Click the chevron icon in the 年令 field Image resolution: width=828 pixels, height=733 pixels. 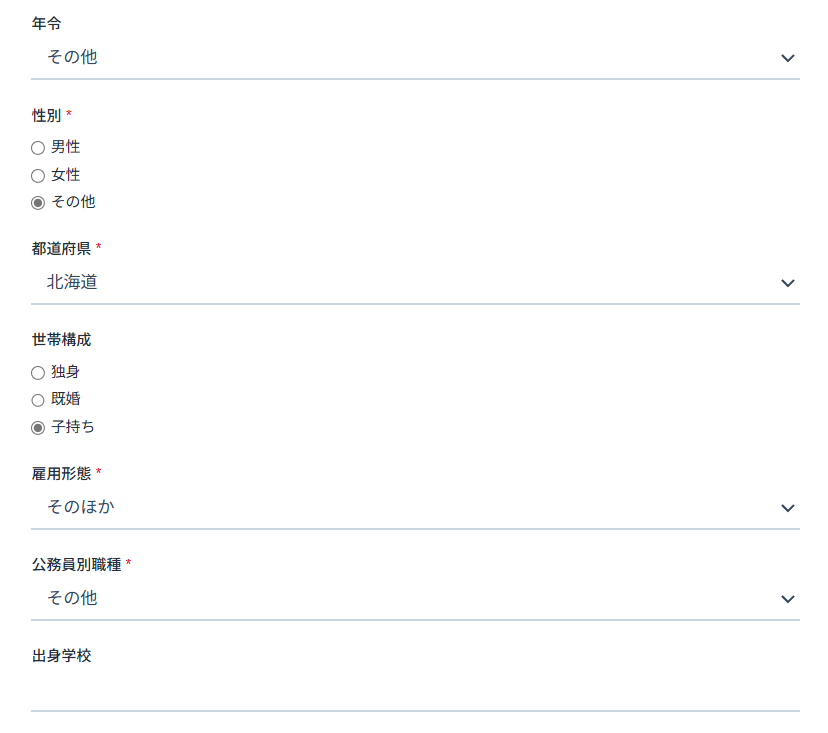pos(787,58)
